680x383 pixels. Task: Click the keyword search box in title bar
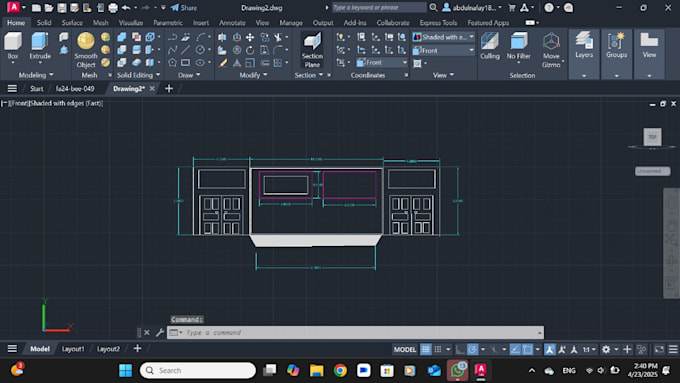pos(379,7)
